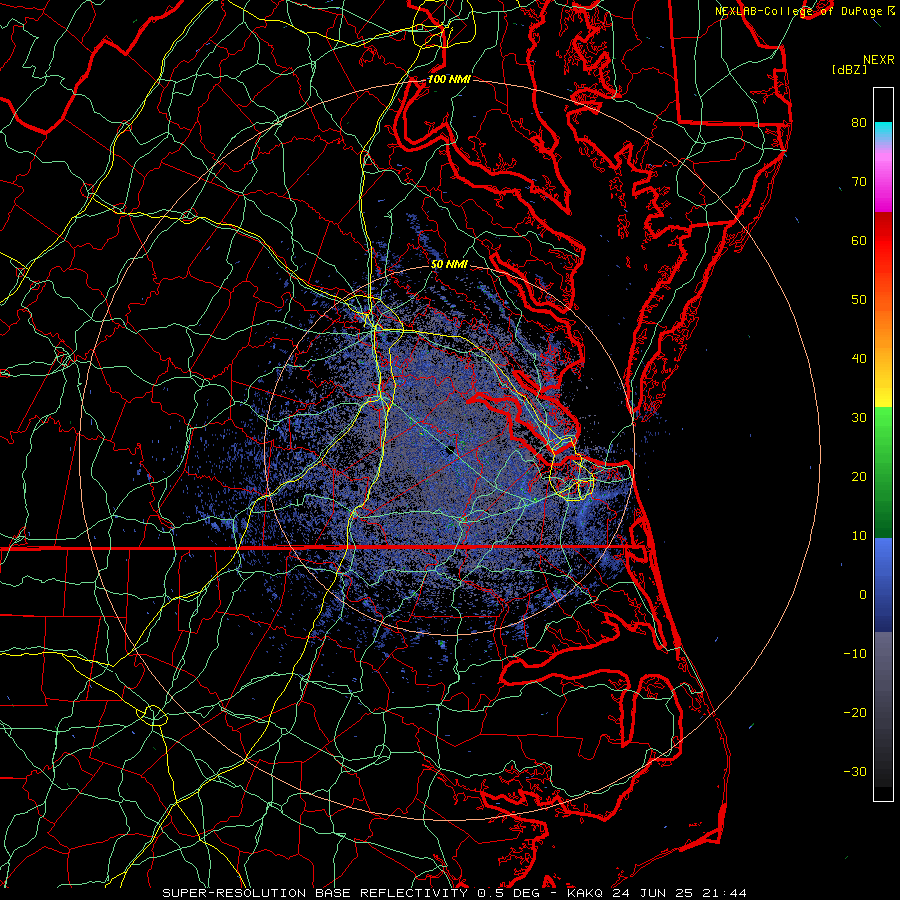Screen dimensions: 900x900
Task: Click the -30 dBZ scale value
Action: (x=855, y=772)
